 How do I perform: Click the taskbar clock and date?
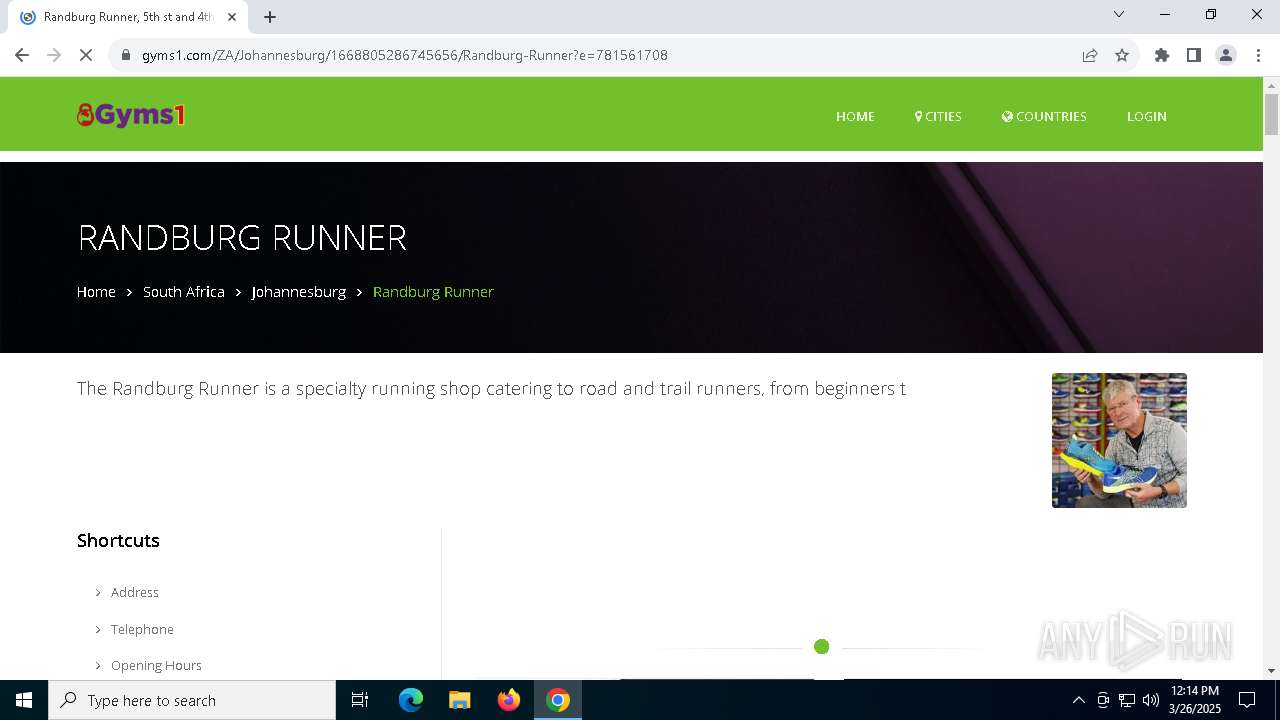tap(1195, 700)
